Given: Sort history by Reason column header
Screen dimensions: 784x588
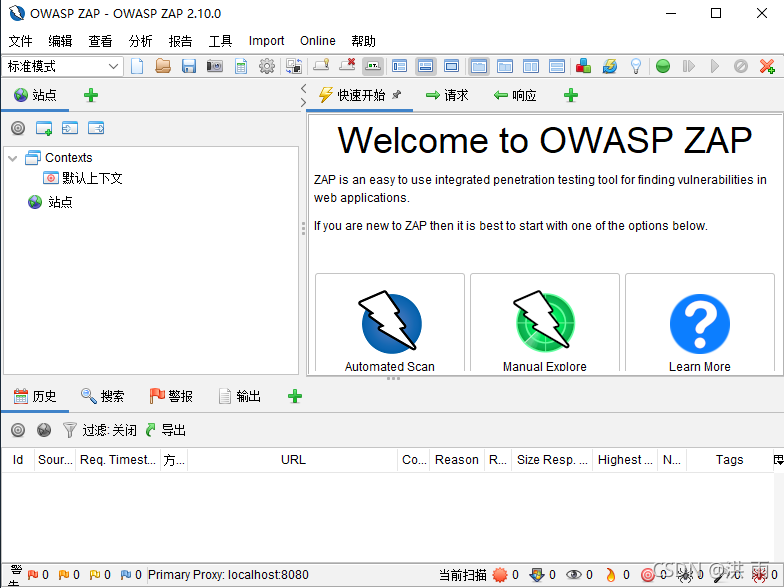Looking at the screenshot, I should point(456,460).
